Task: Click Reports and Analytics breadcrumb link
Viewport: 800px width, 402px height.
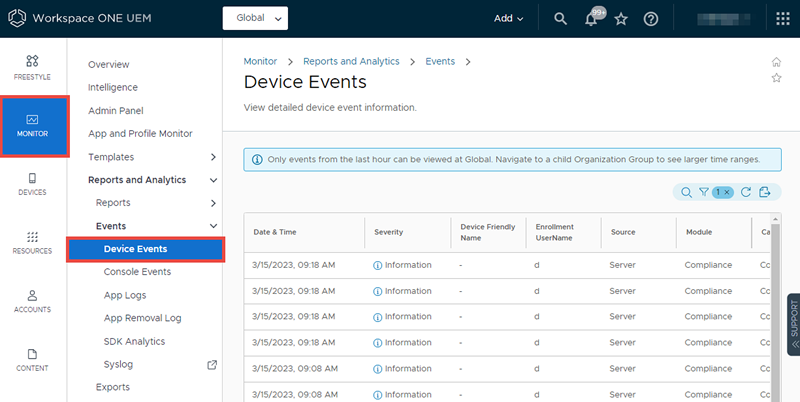Action: 351,61
